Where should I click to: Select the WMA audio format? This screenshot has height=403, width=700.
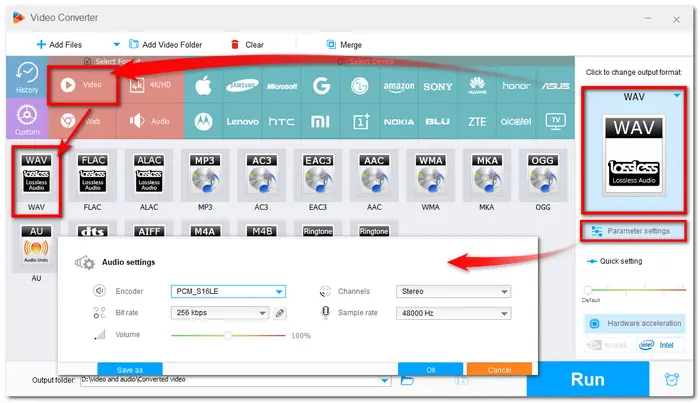coord(430,181)
